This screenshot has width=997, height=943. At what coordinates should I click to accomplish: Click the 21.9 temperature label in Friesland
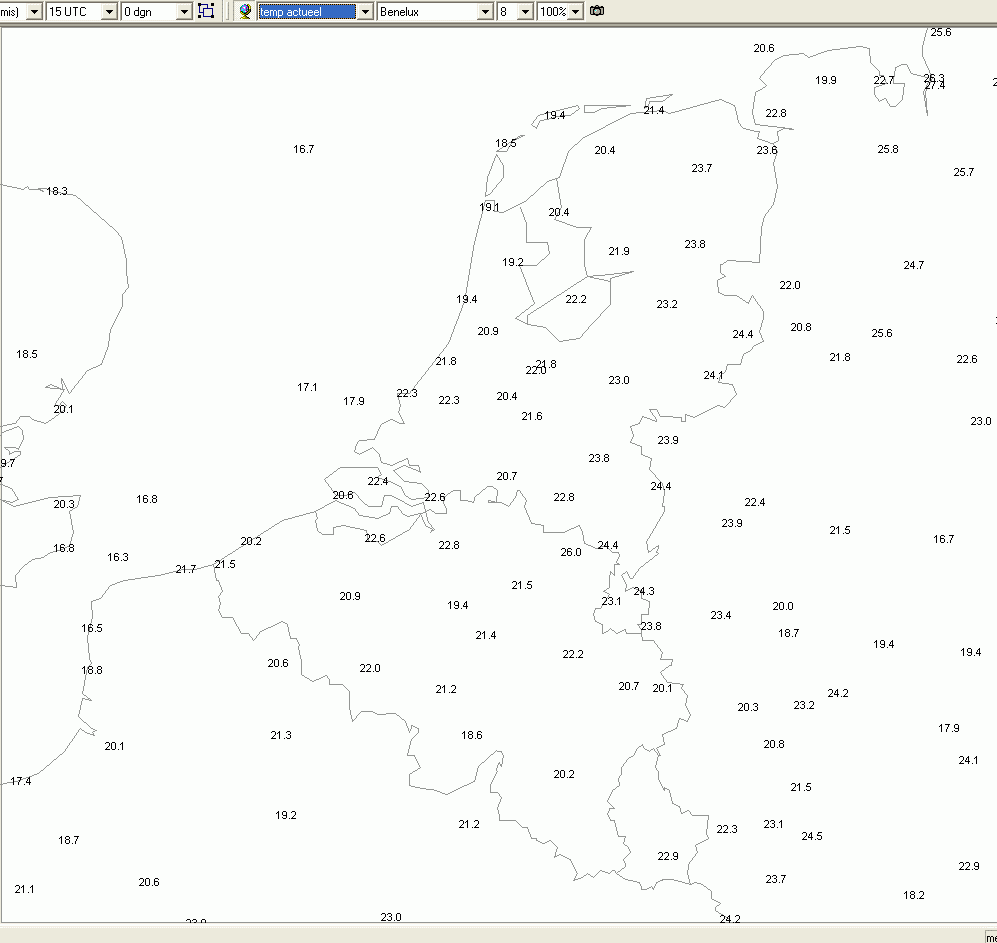619,251
